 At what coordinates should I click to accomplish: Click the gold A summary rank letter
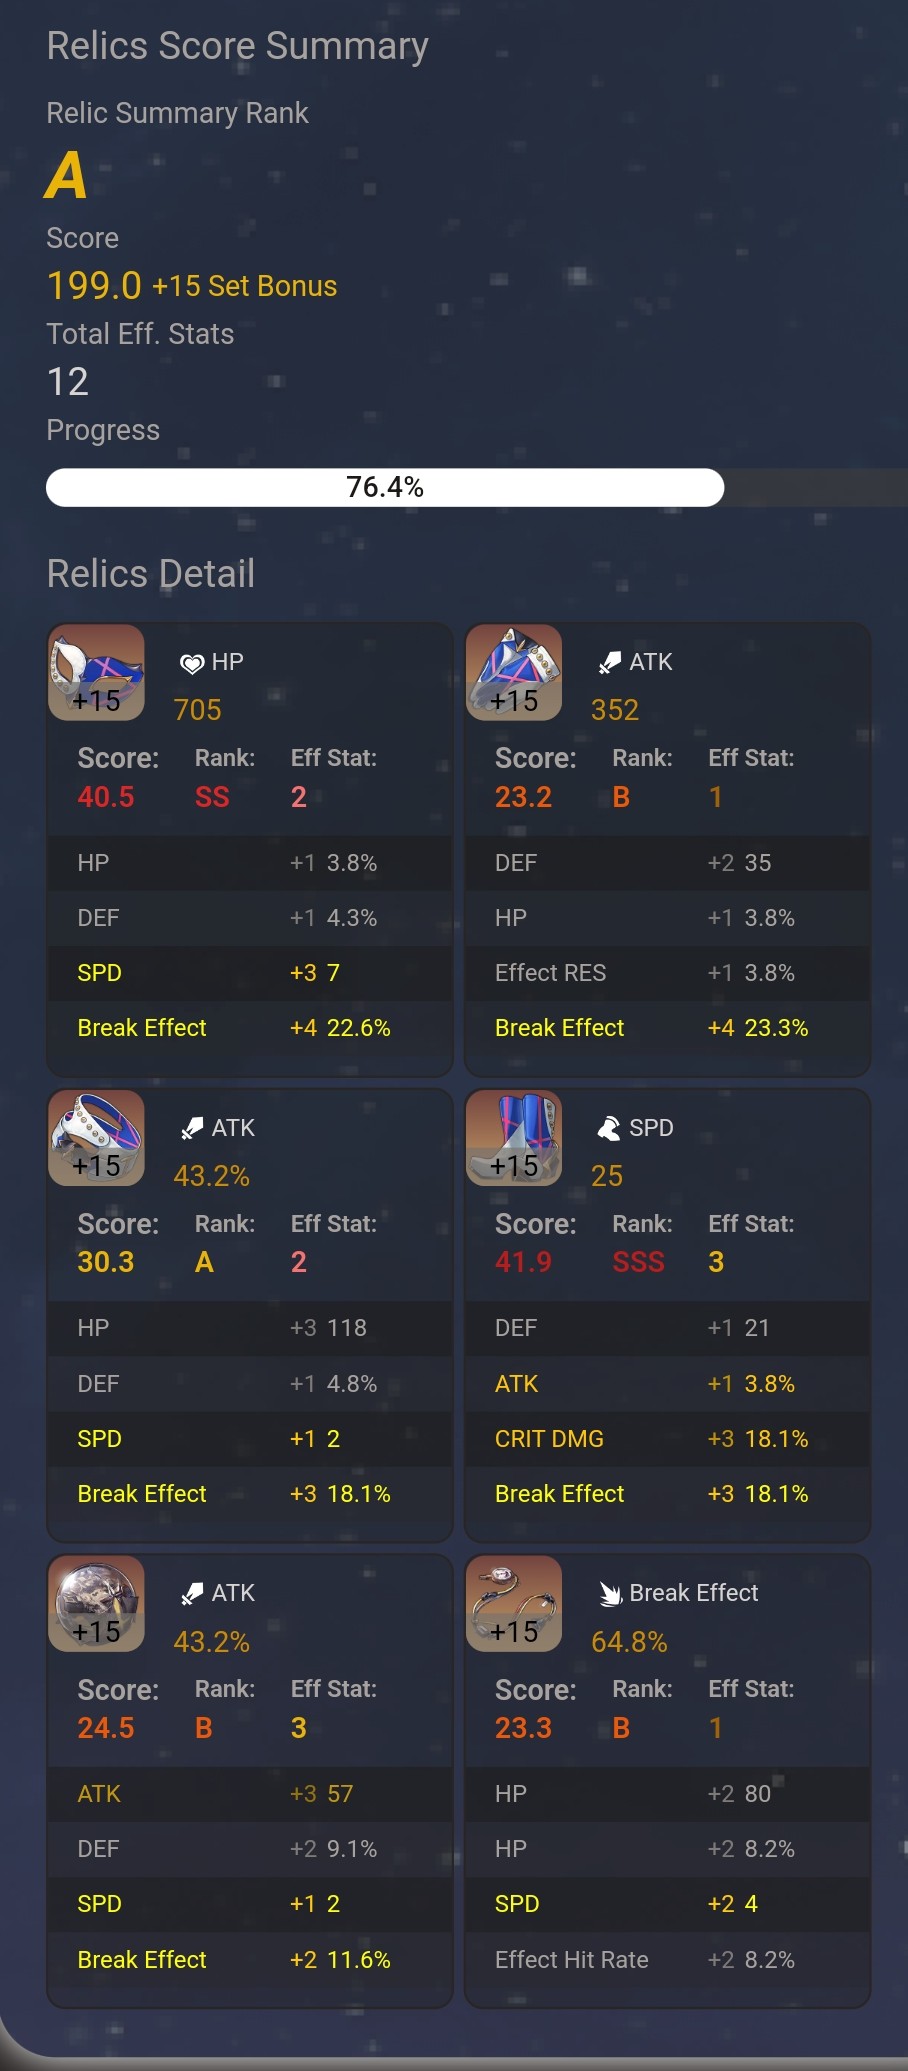[66, 176]
